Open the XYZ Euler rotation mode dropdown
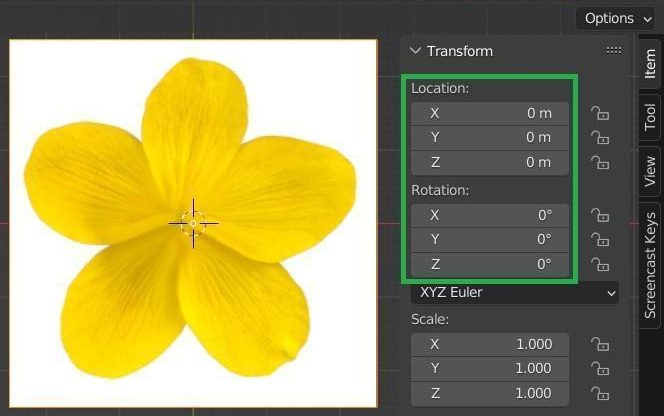Viewport: 664px width, 416px height. (515, 293)
